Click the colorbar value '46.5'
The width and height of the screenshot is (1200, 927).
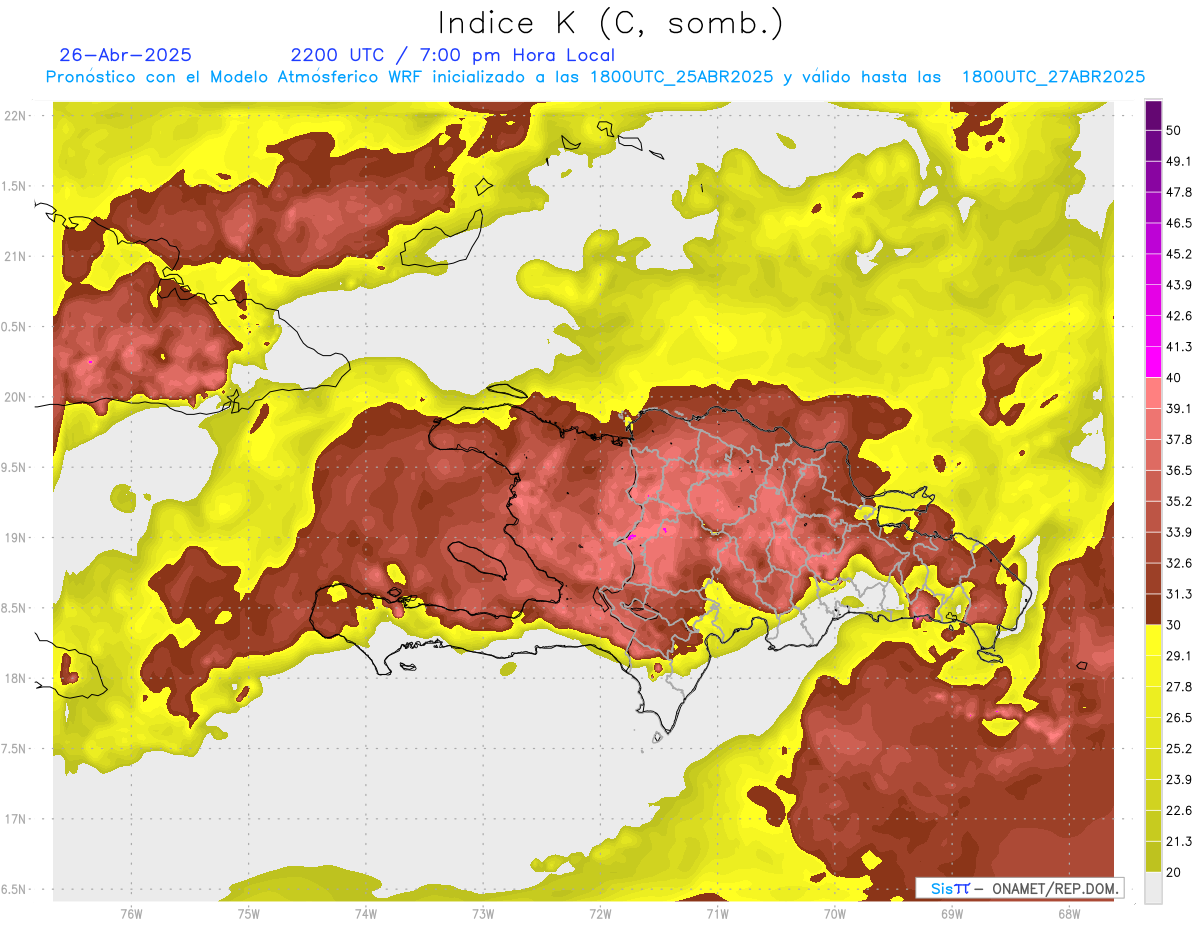pyautogui.click(x=1179, y=223)
